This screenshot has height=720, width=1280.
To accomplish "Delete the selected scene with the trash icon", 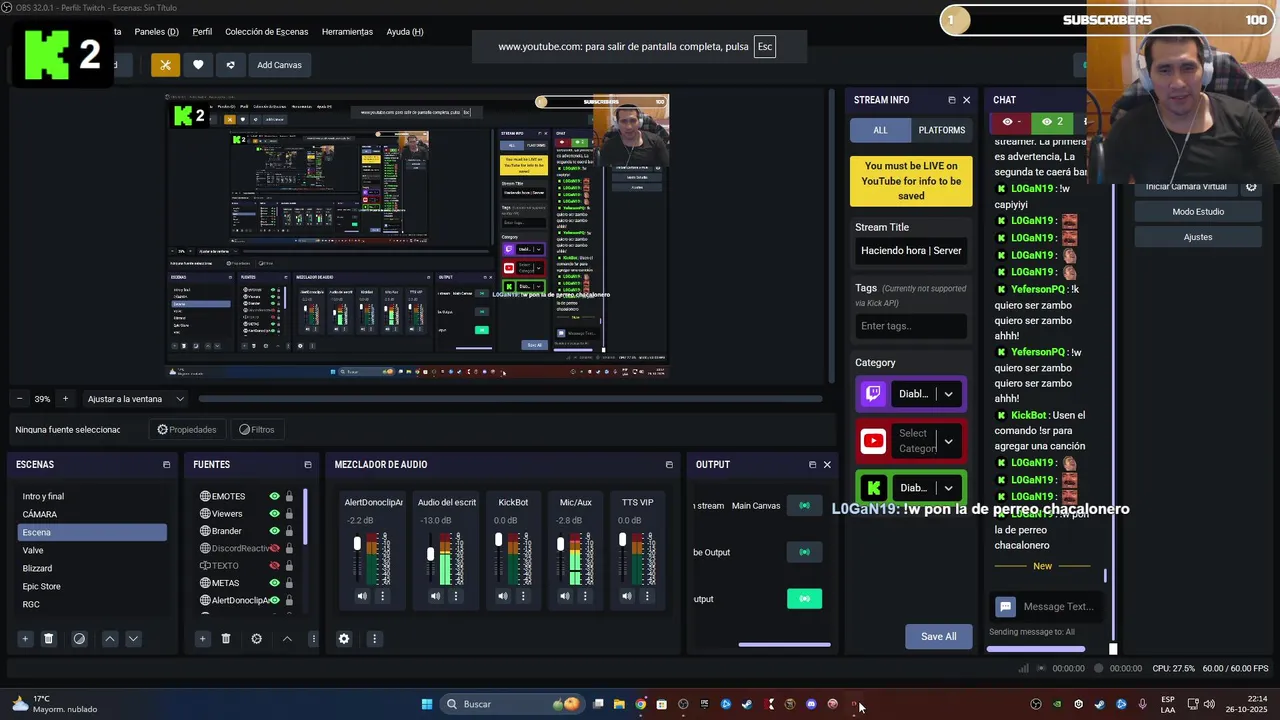I will click(48, 639).
